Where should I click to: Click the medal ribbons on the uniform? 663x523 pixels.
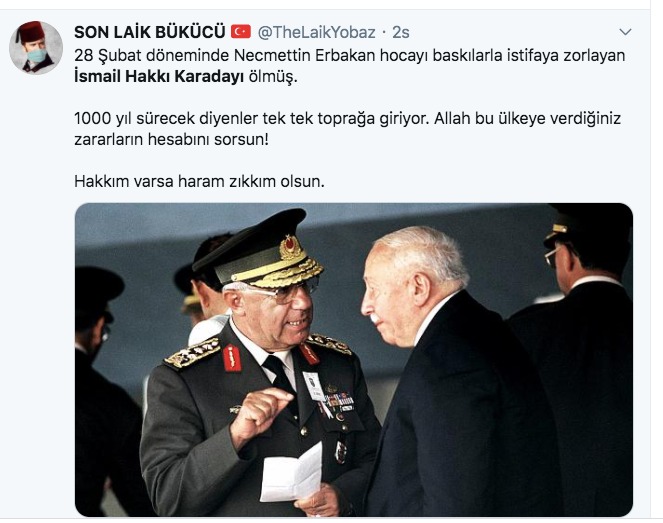pyautogui.click(x=339, y=401)
